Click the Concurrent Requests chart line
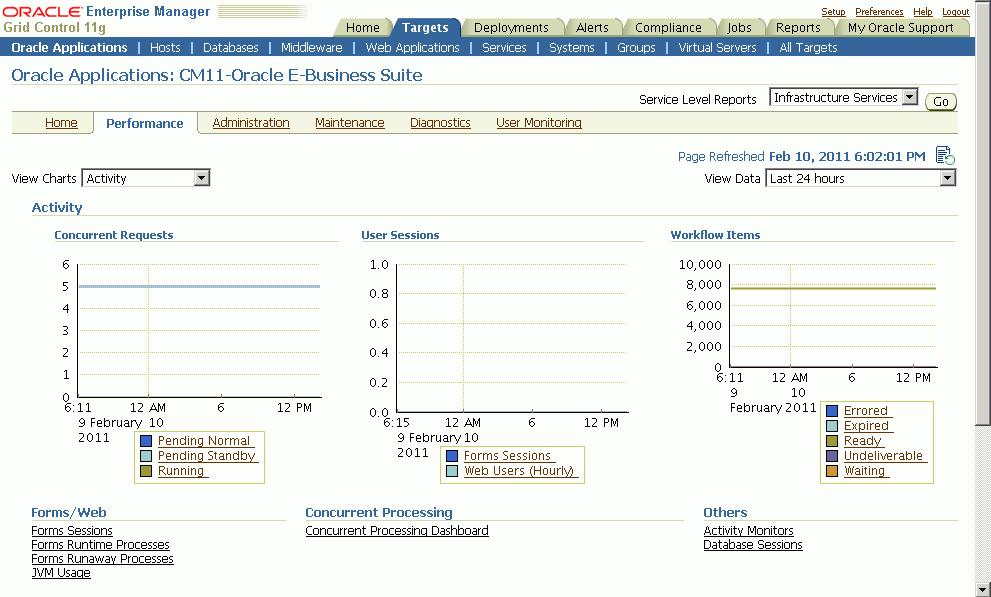Image resolution: width=991 pixels, height=597 pixels. click(199, 286)
